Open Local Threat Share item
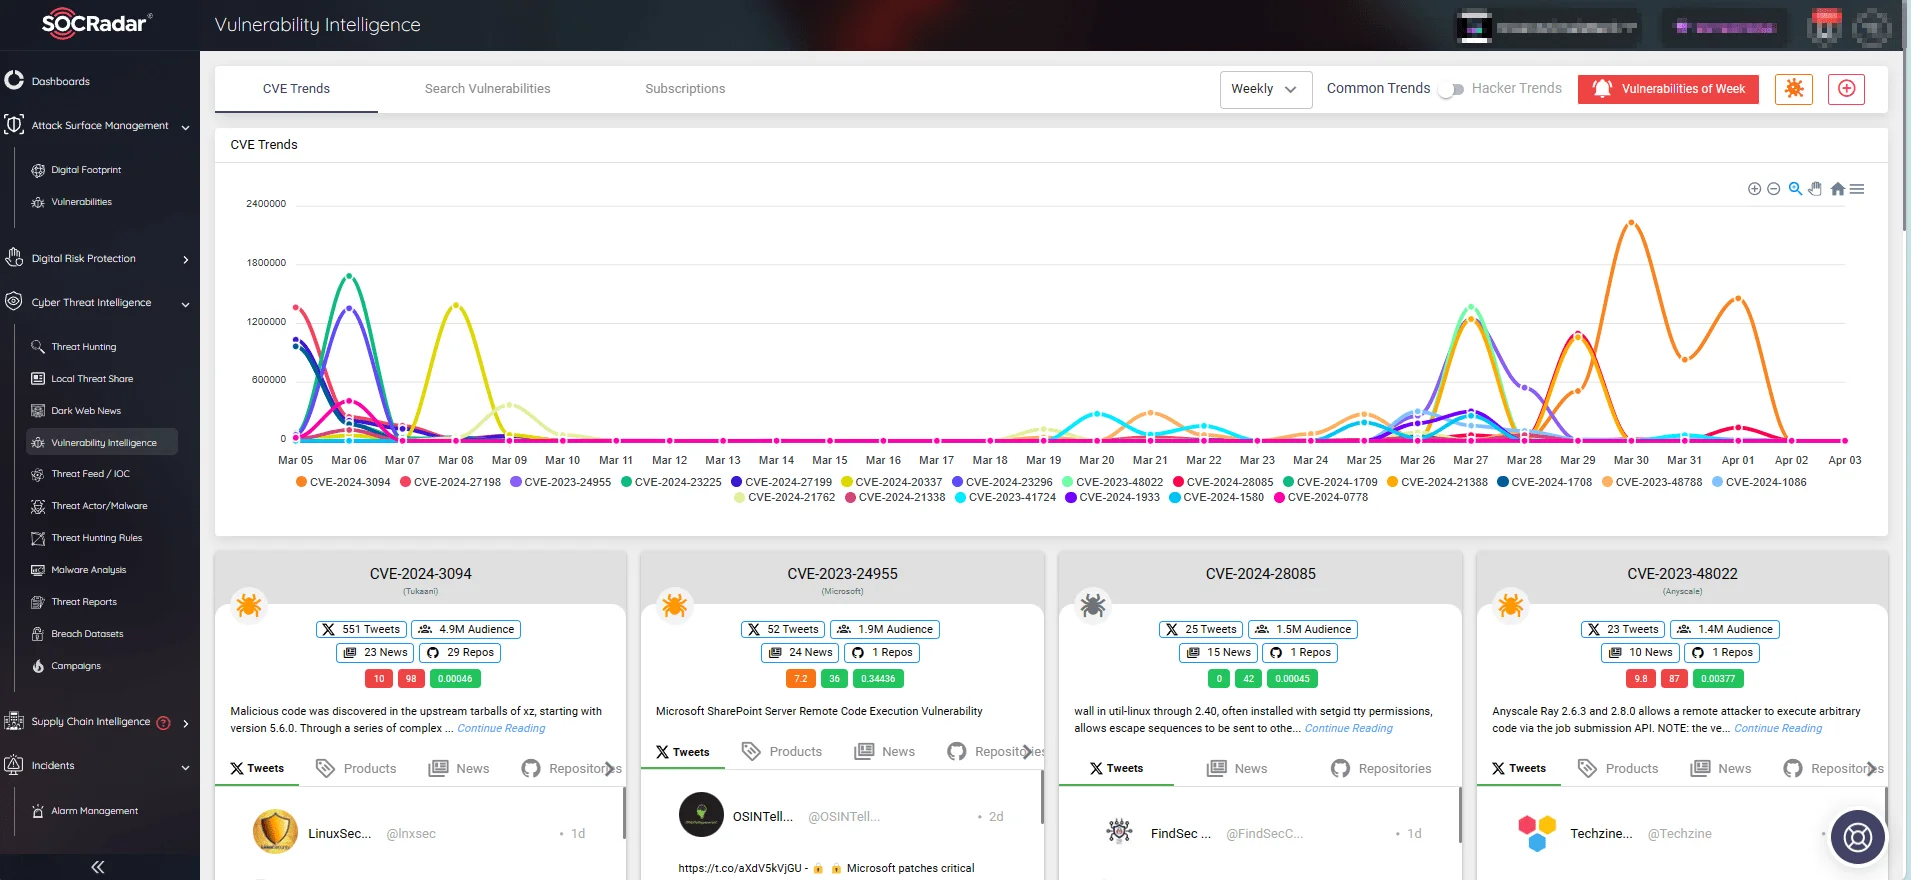 pyautogui.click(x=92, y=379)
